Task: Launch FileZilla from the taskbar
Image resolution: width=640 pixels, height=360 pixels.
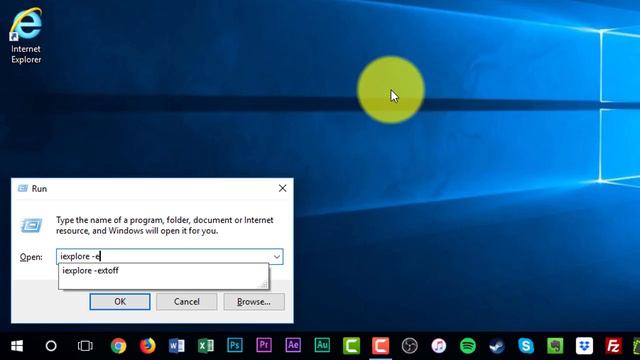Action: (613, 346)
